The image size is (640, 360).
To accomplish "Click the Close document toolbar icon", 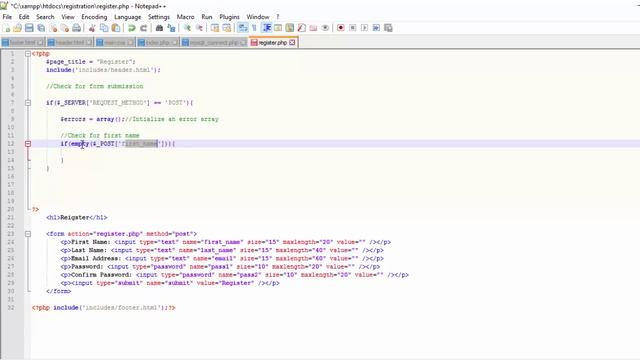I will [x=53, y=28].
